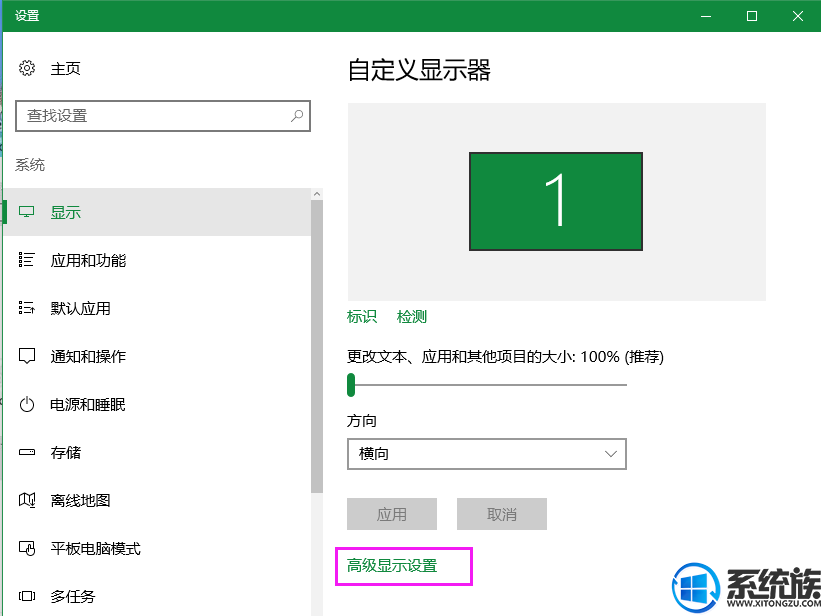Image resolution: width=821 pixels, height=616 pixels.
Task: Click the 标识 identify link
Action: pos(362,316)
